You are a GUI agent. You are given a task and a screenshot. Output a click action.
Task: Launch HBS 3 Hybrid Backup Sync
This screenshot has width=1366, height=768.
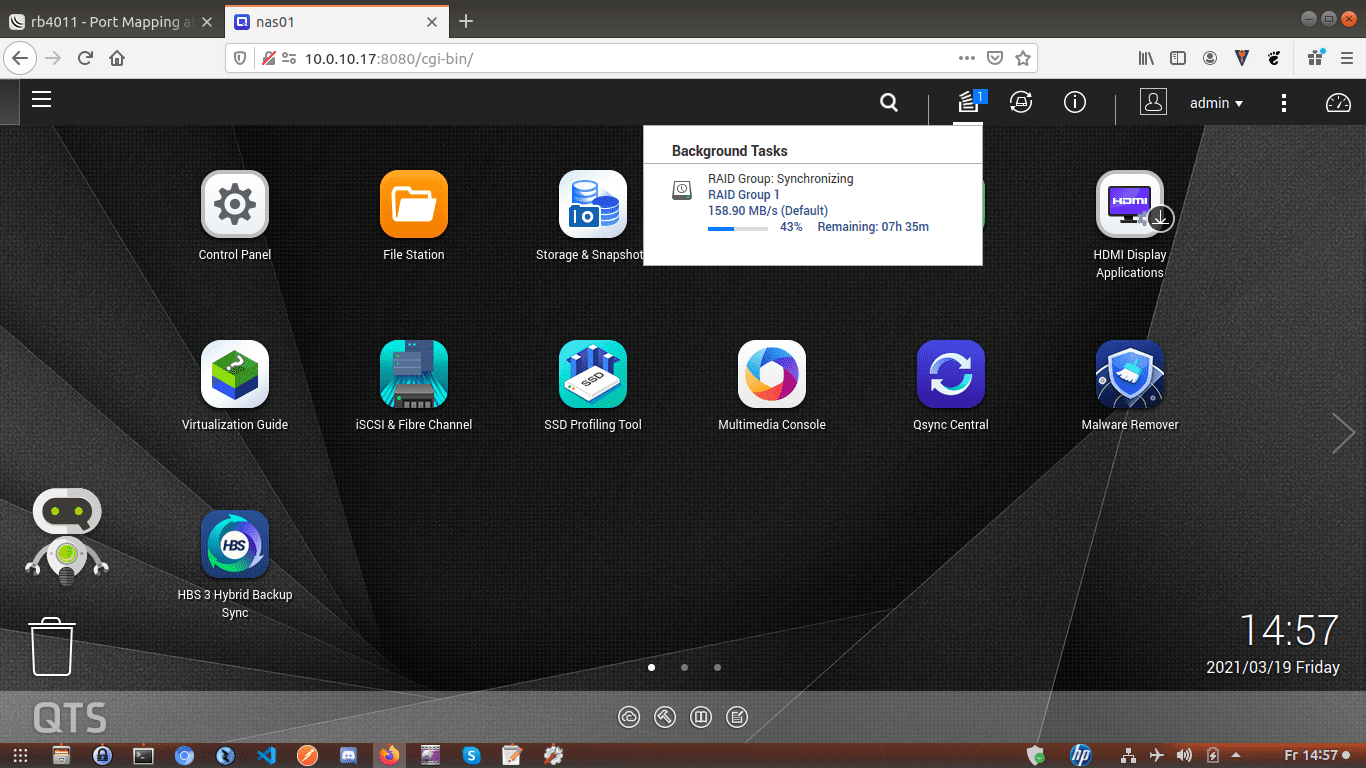(x=235, y=544)
